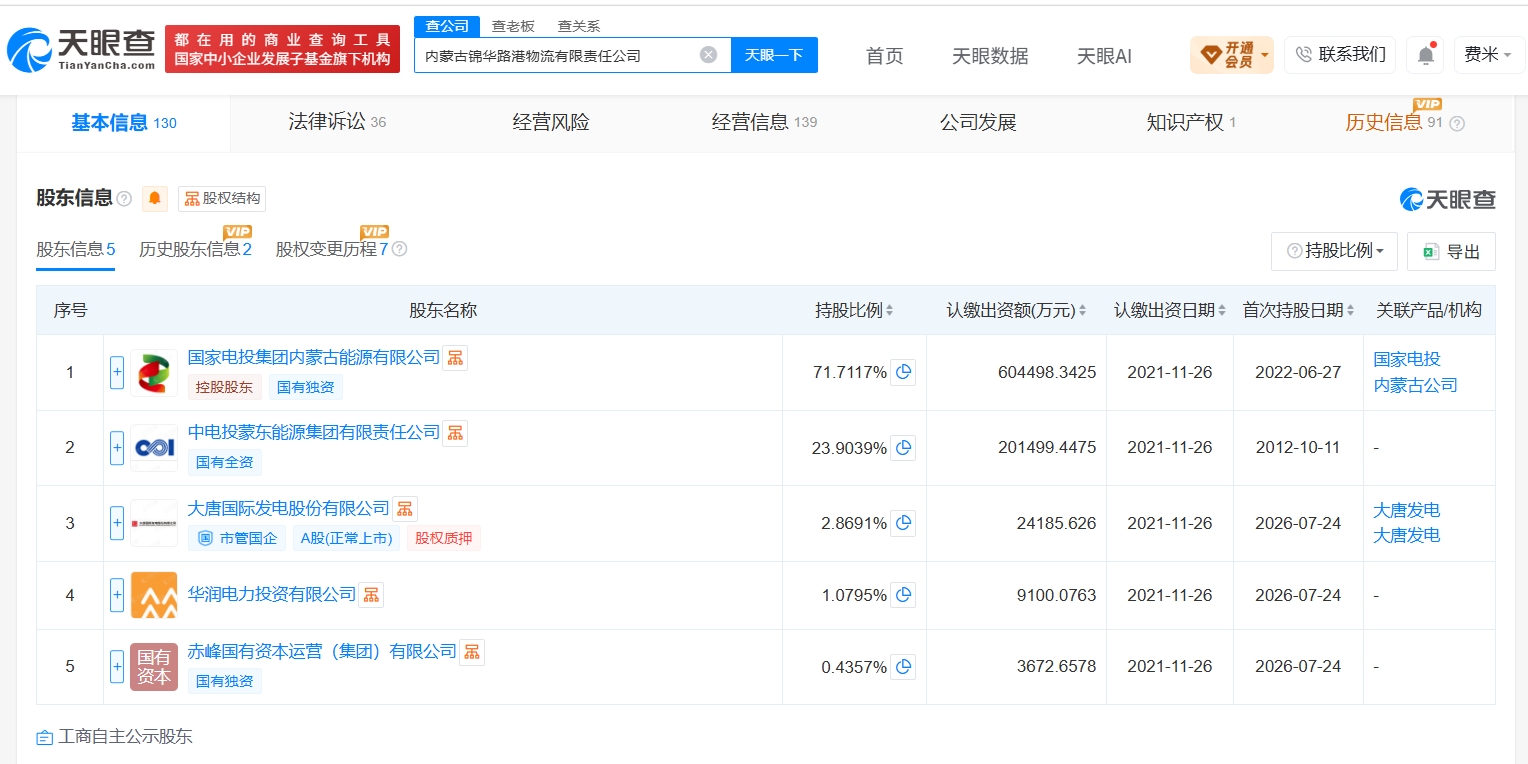This screenshot has width=1528, height=764.
Task: Click the 天眼一下 search button
Action: 774,55
